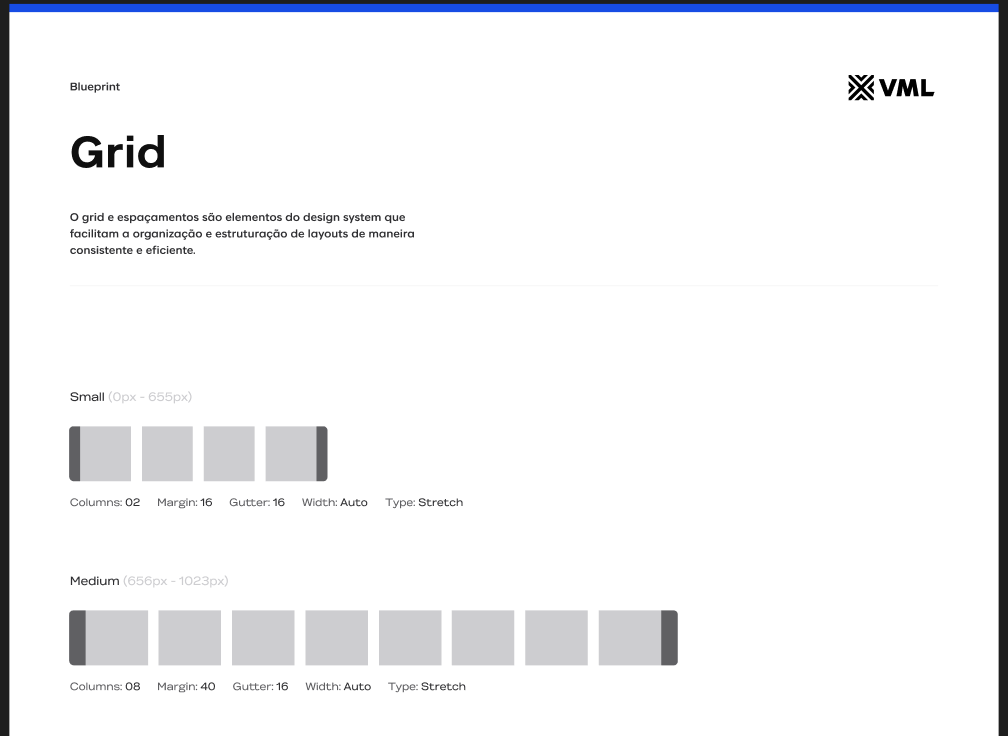This screenshot has width=1008, height=736.
Task: Select the second column block in Small grid
Action: tap(167, 454)
